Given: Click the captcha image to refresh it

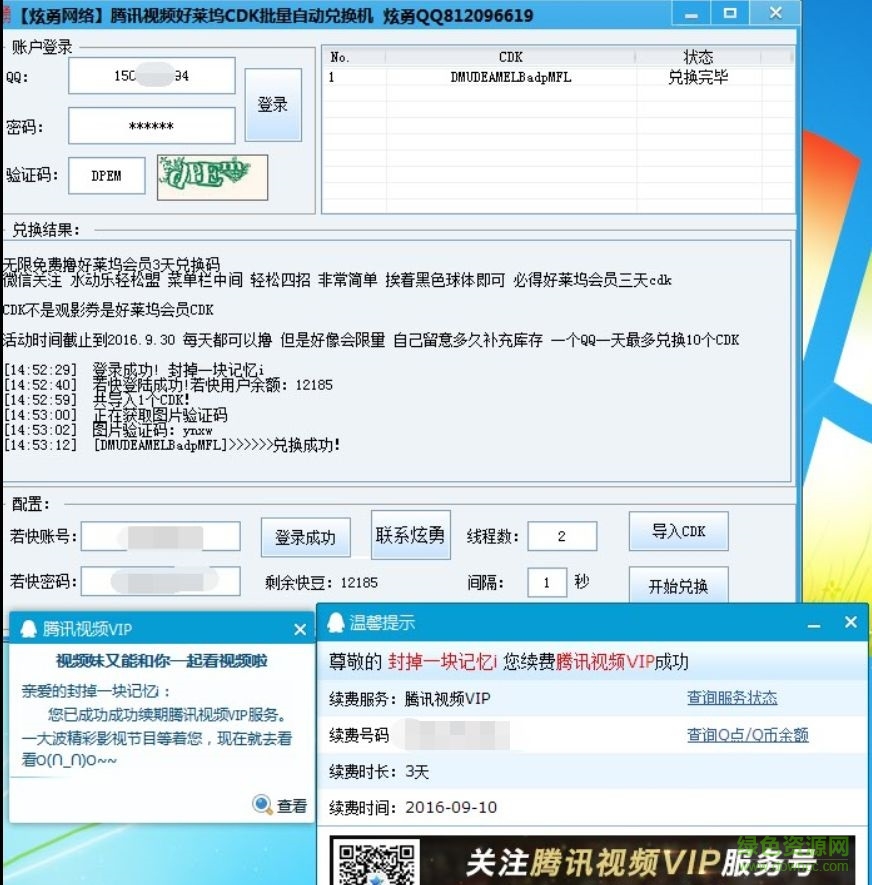Looking at the screenshot, I should click(211, 176).
